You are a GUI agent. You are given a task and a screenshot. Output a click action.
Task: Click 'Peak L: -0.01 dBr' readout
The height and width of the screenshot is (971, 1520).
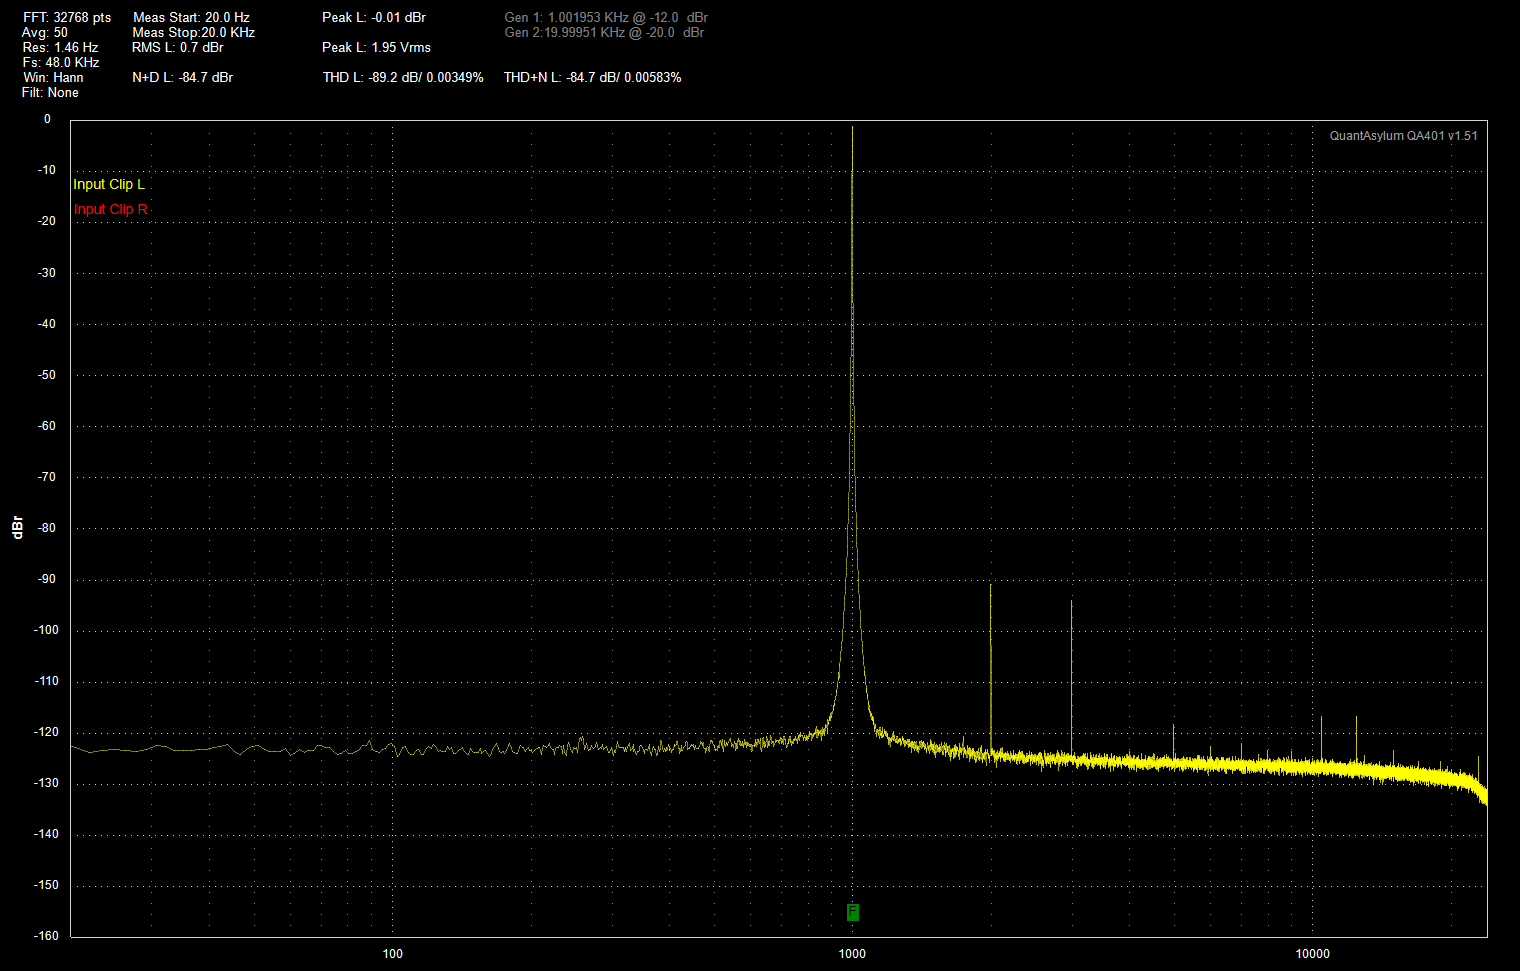[374, 18]
